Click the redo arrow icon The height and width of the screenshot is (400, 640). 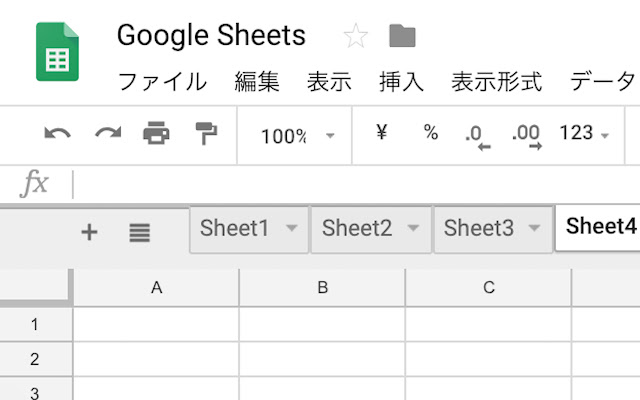tap(108, 134)
